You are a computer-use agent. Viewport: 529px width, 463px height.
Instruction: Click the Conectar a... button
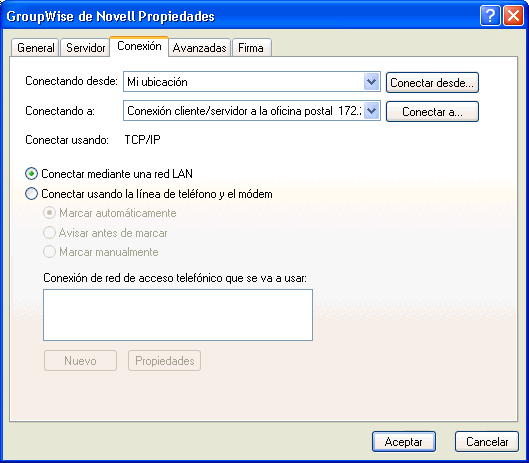432,112
